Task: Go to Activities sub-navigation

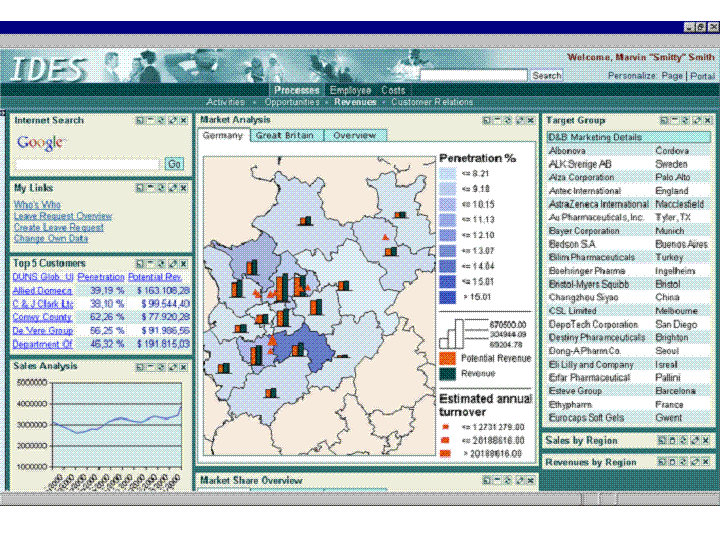Action: tap(225, 102)
